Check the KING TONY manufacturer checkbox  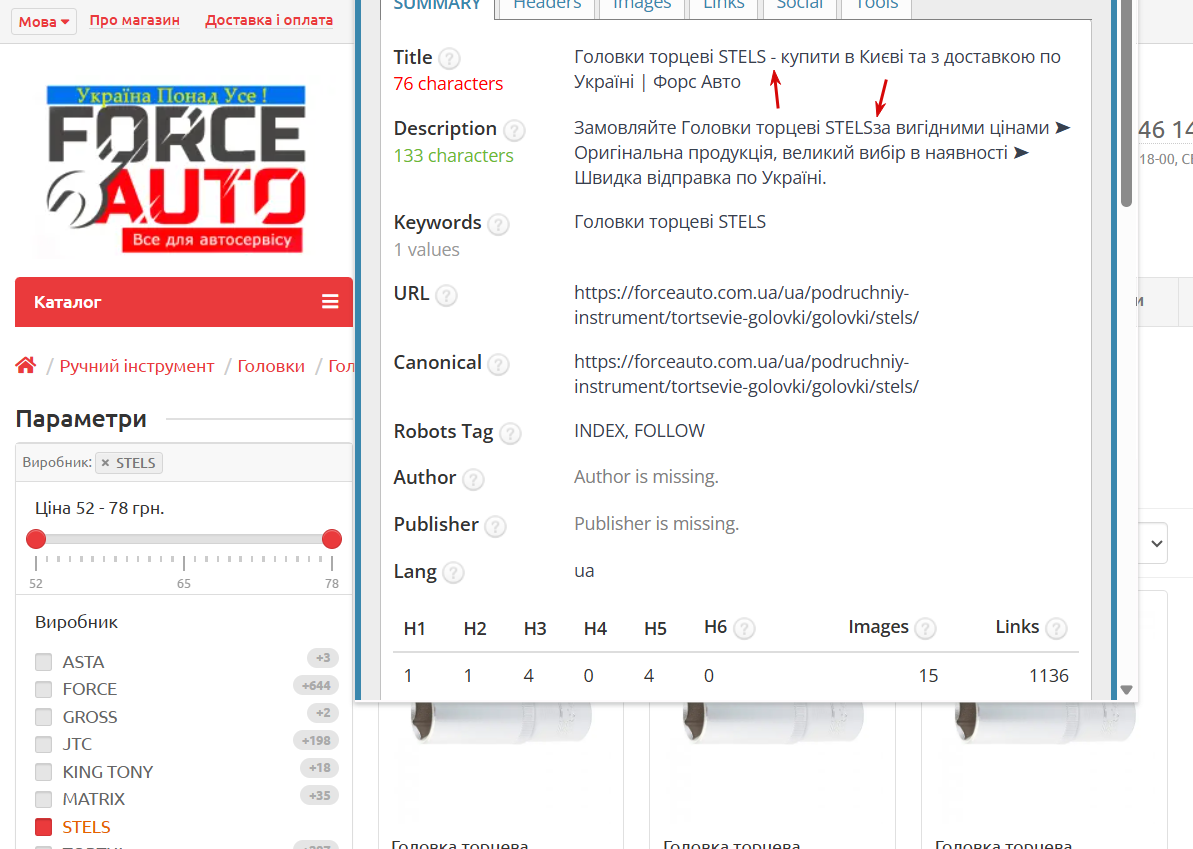(x=43, y=771)
